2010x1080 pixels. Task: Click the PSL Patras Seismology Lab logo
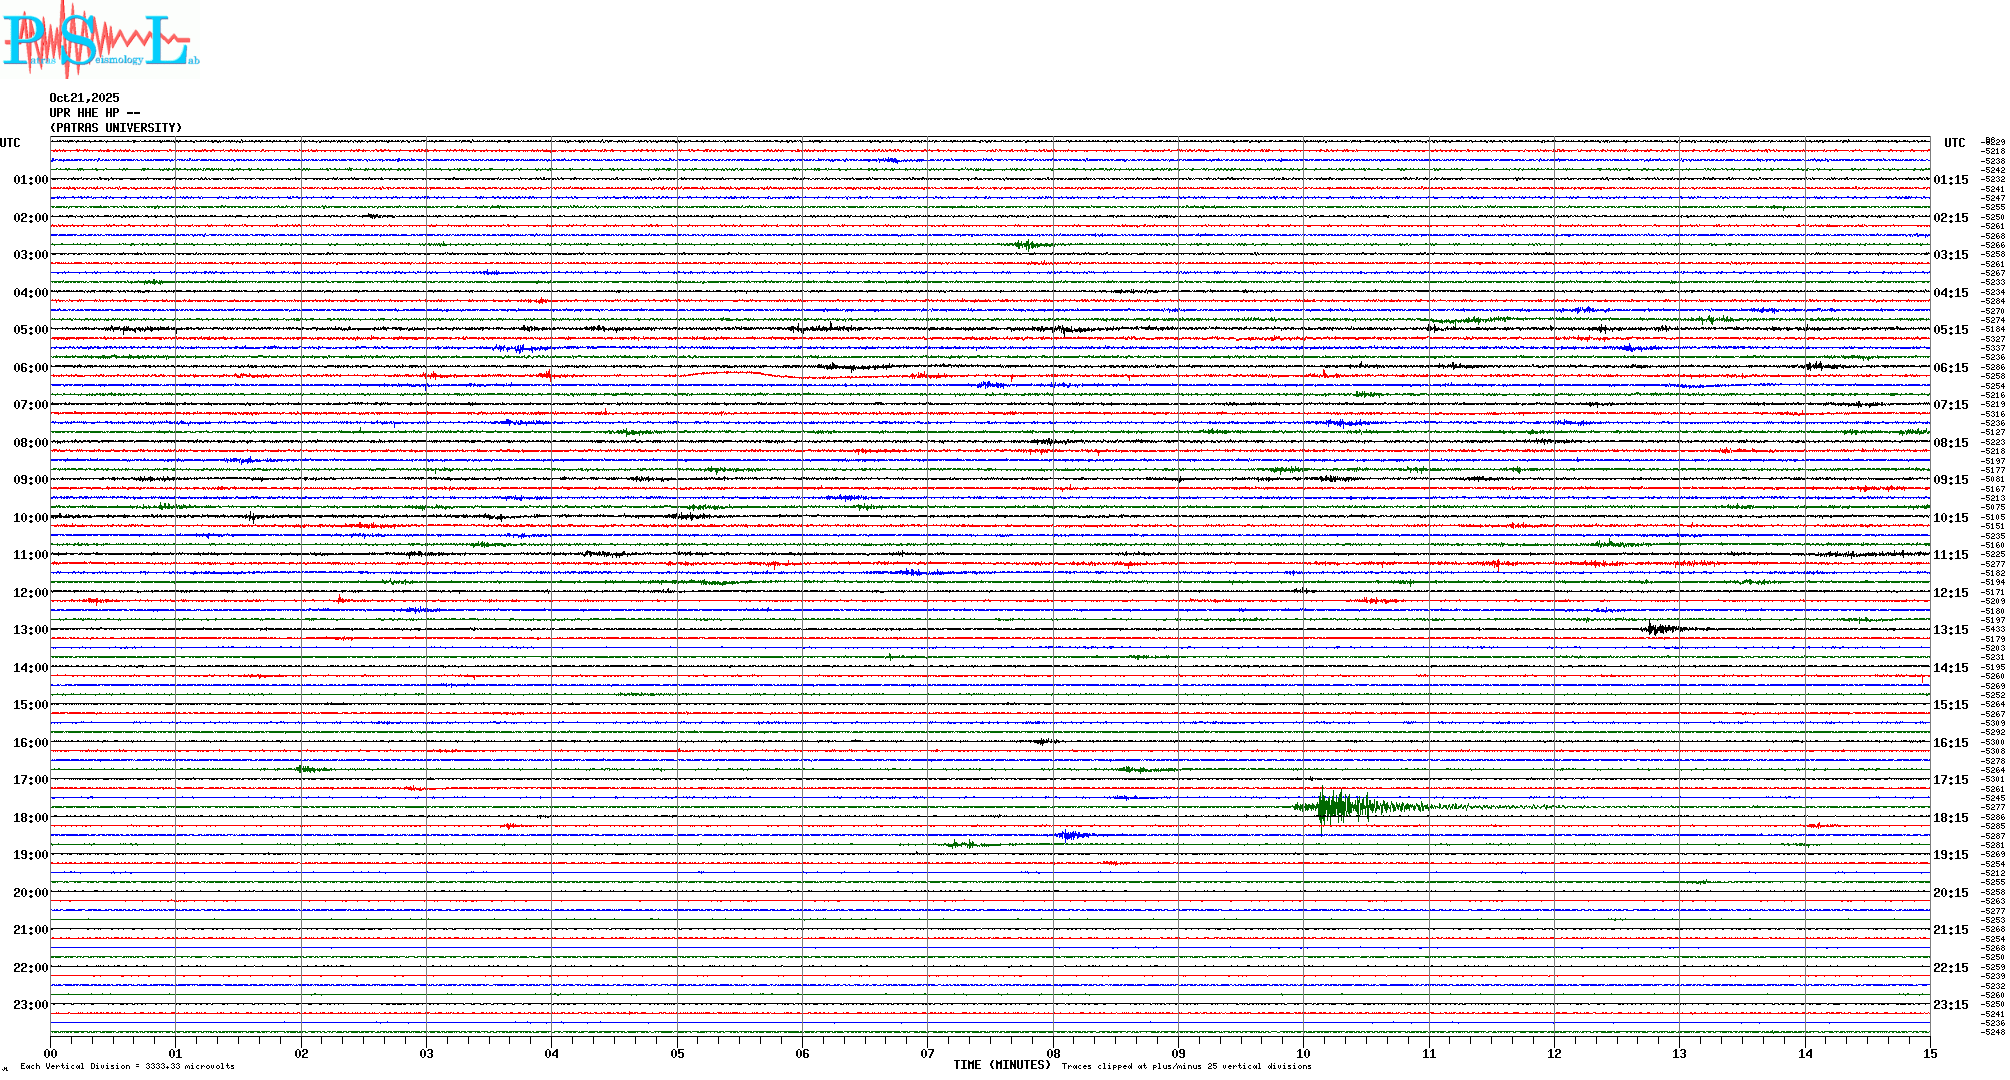(x=100, y=40)
